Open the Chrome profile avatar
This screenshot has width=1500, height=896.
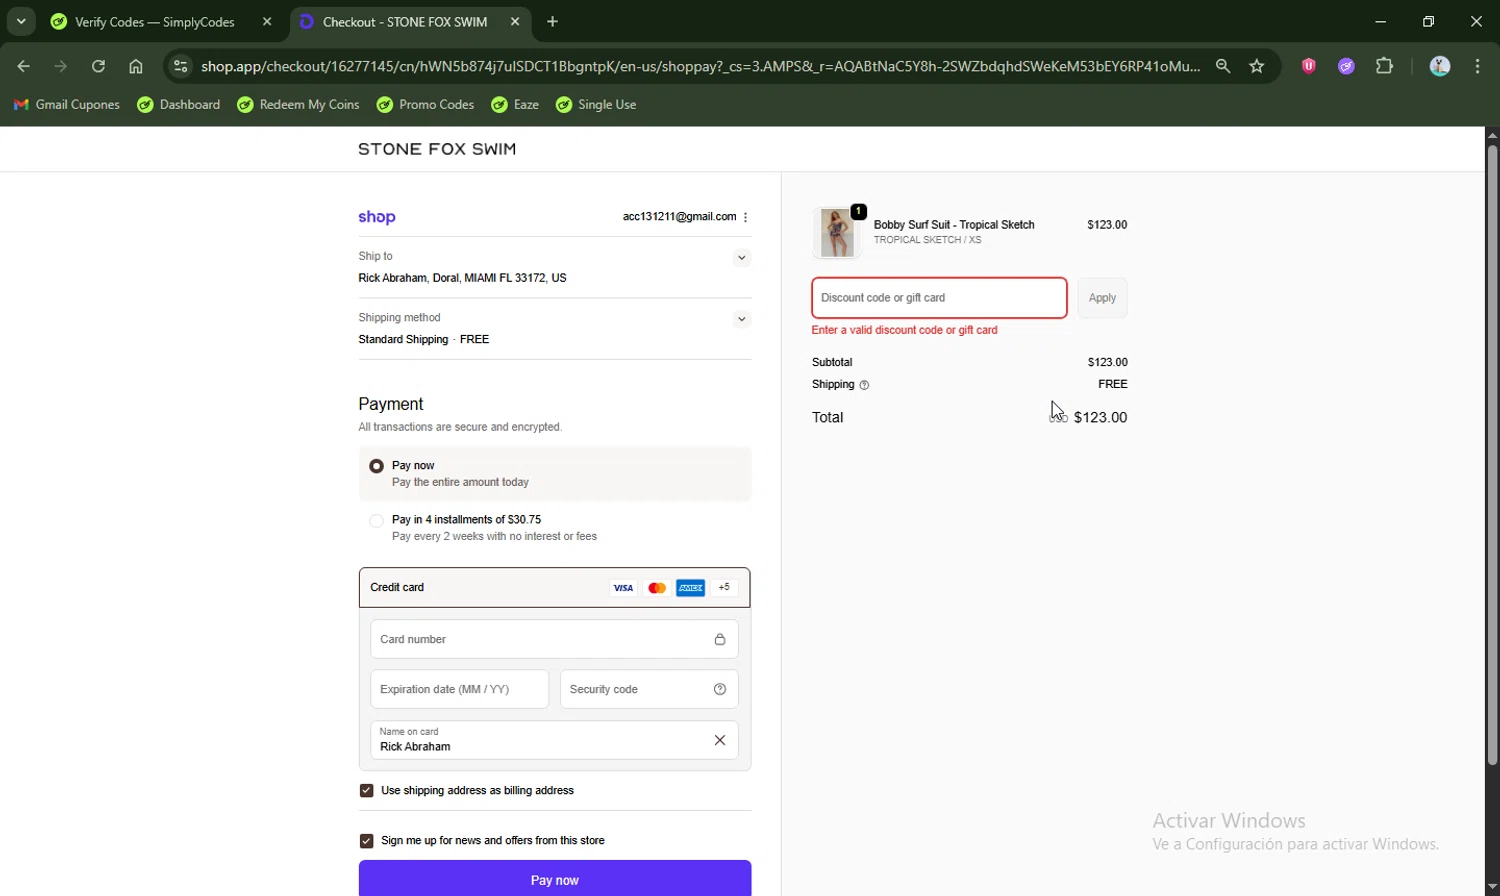click(x=1440, y=66)
